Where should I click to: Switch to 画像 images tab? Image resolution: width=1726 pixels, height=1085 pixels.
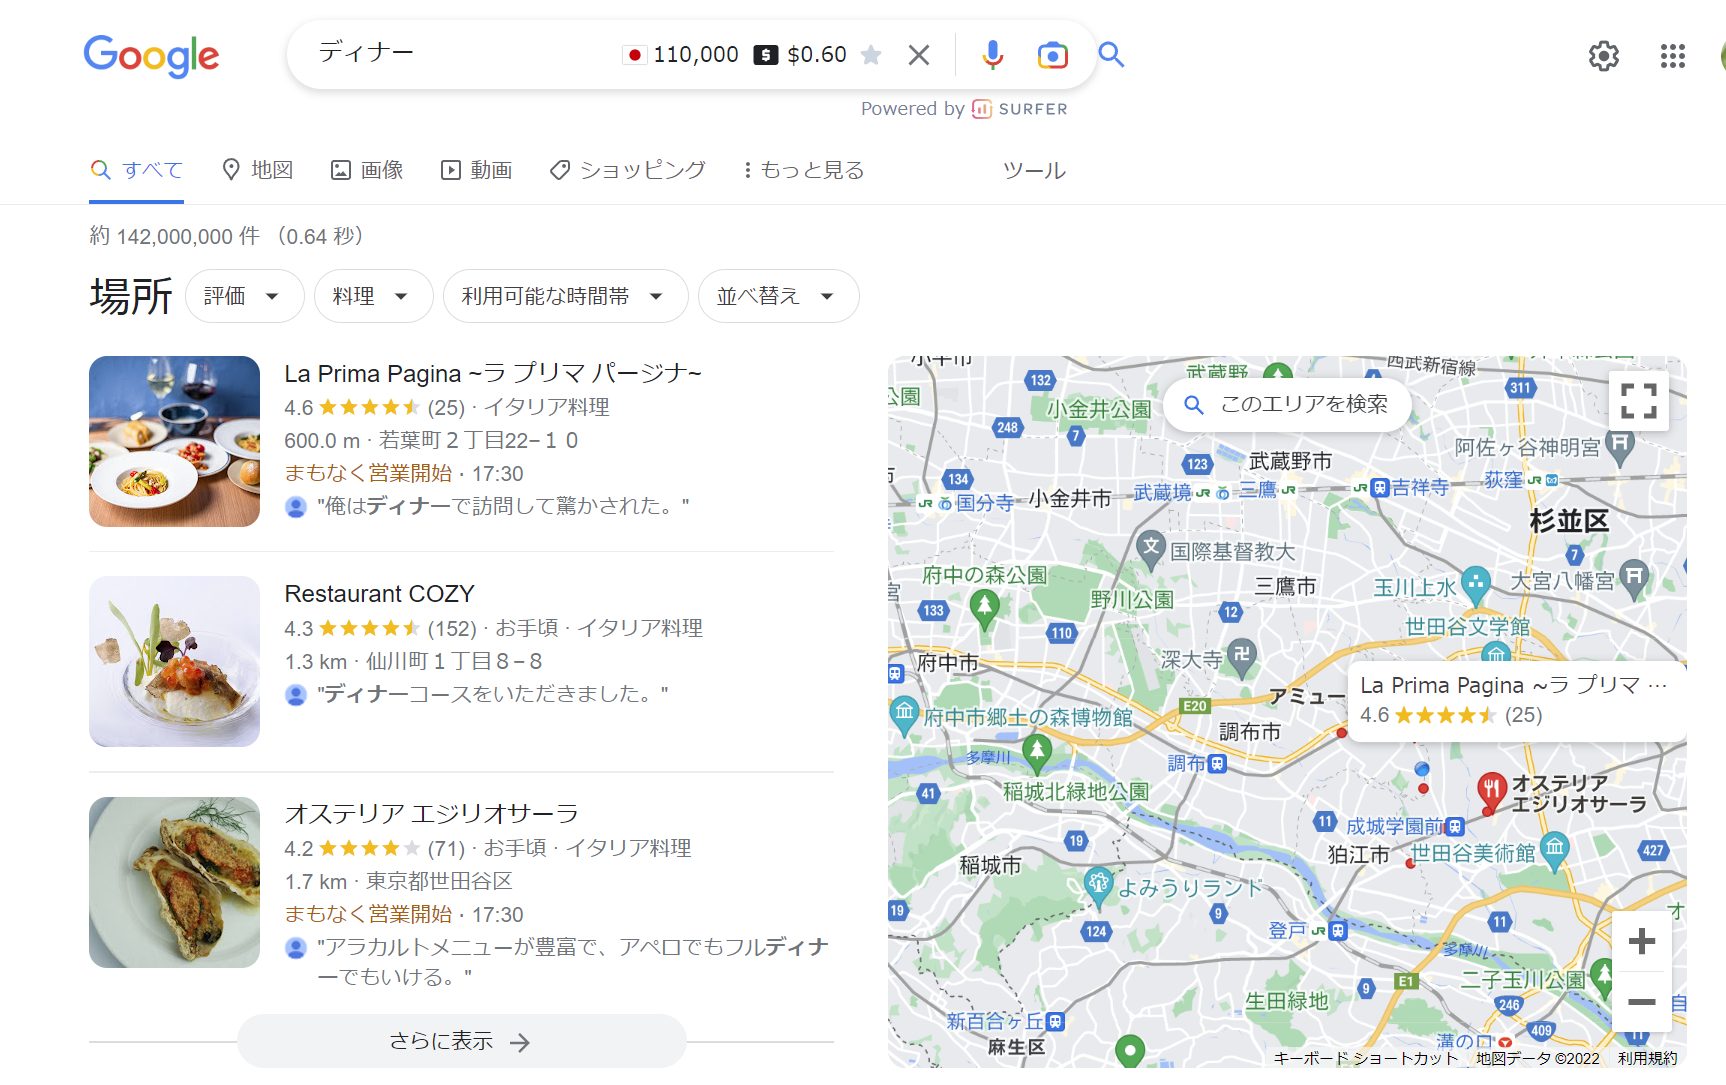(367, 170)
